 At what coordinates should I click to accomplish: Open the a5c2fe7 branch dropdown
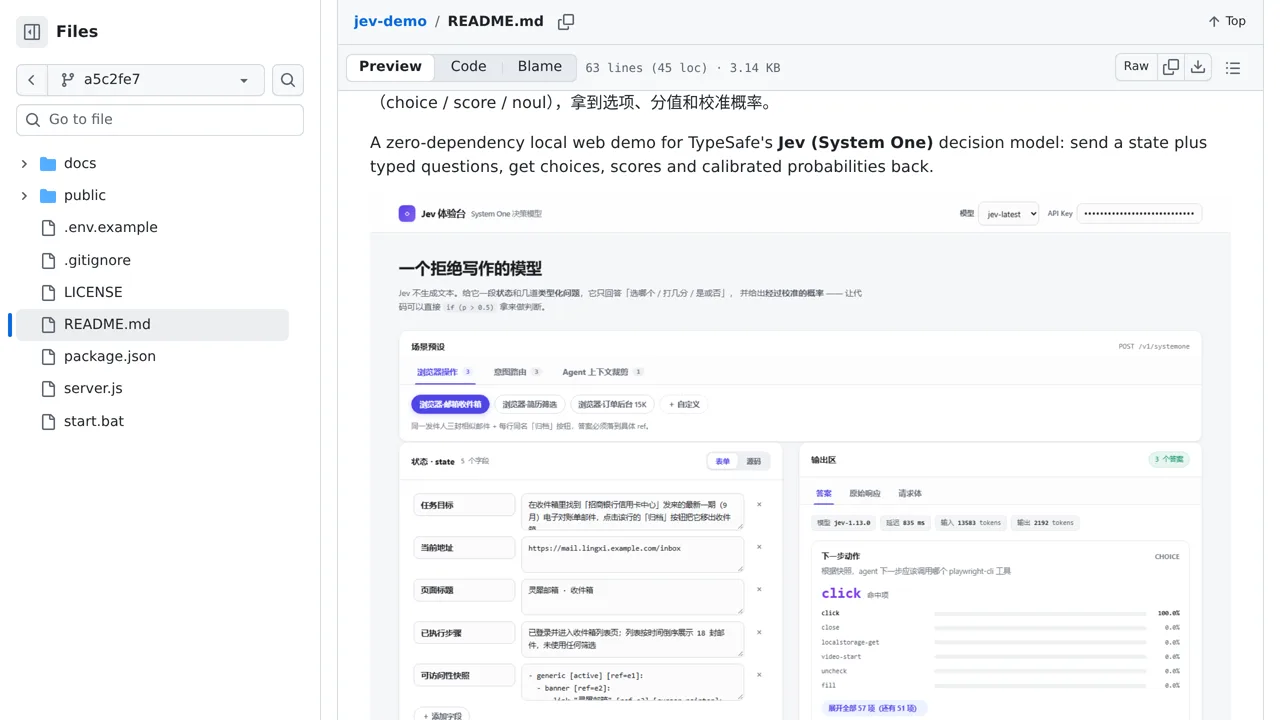[x=156, y=80]
